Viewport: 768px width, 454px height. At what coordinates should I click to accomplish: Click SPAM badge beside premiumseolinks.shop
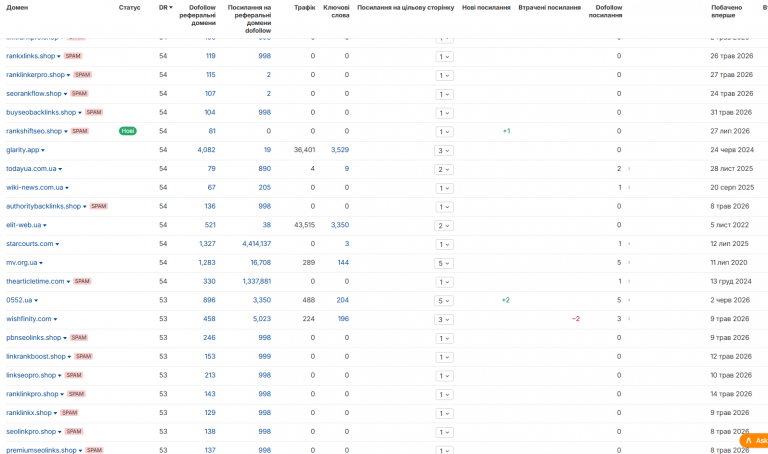coord(94,450)
